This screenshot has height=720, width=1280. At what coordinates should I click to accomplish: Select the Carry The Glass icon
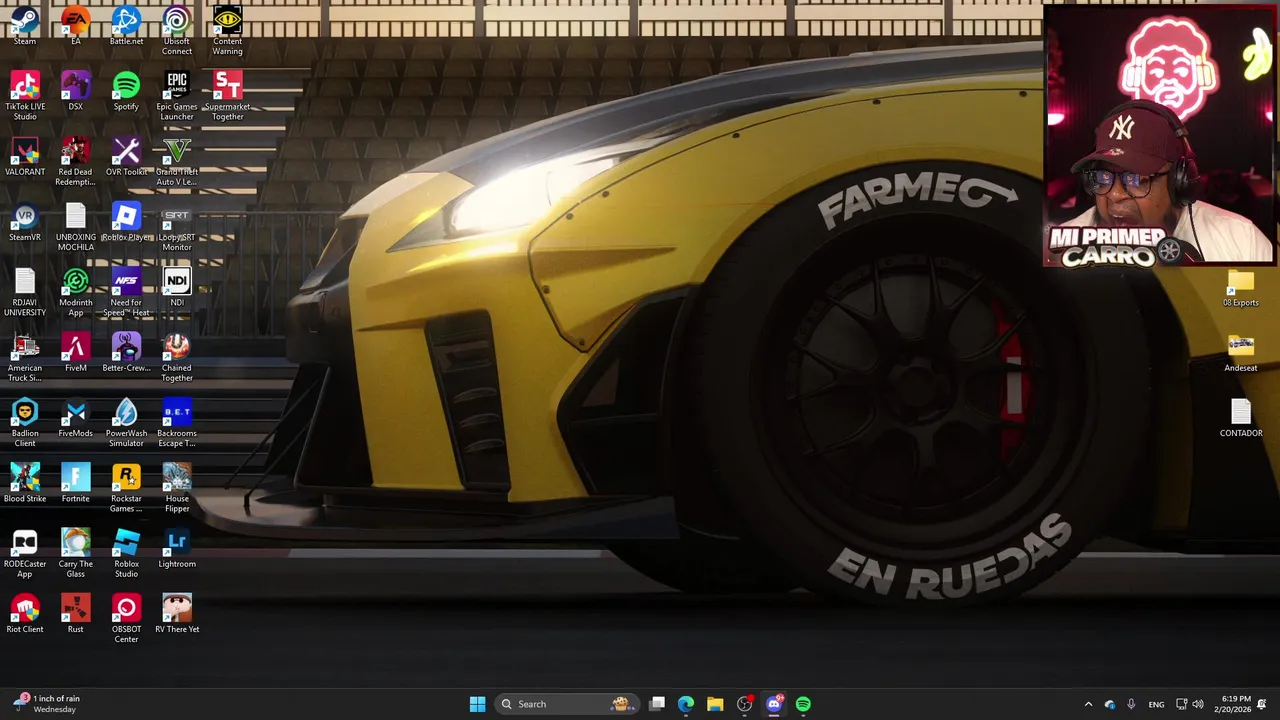[76, 554]
